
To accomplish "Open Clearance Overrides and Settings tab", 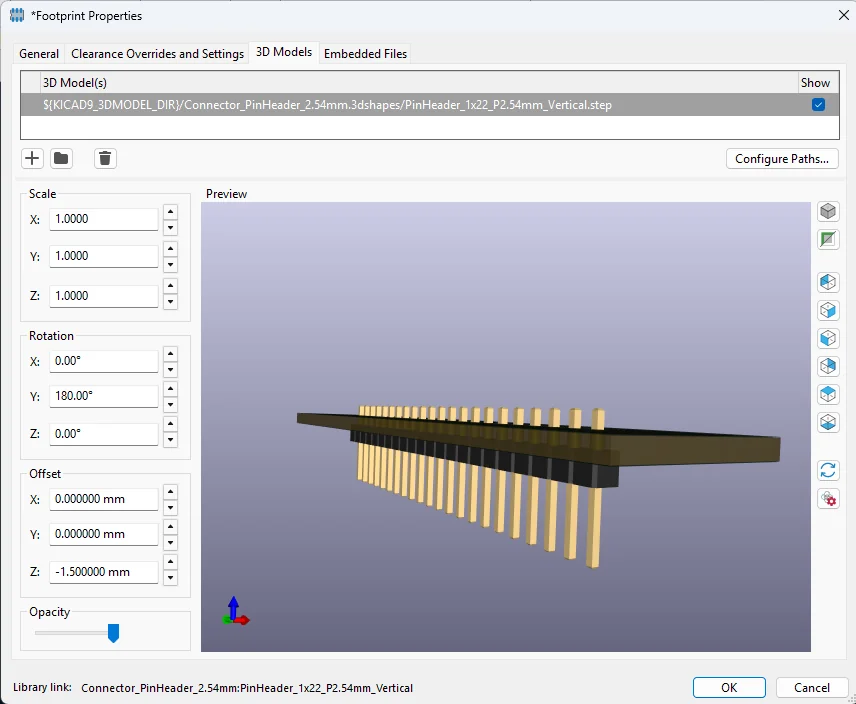I will [x=157, y=53].
